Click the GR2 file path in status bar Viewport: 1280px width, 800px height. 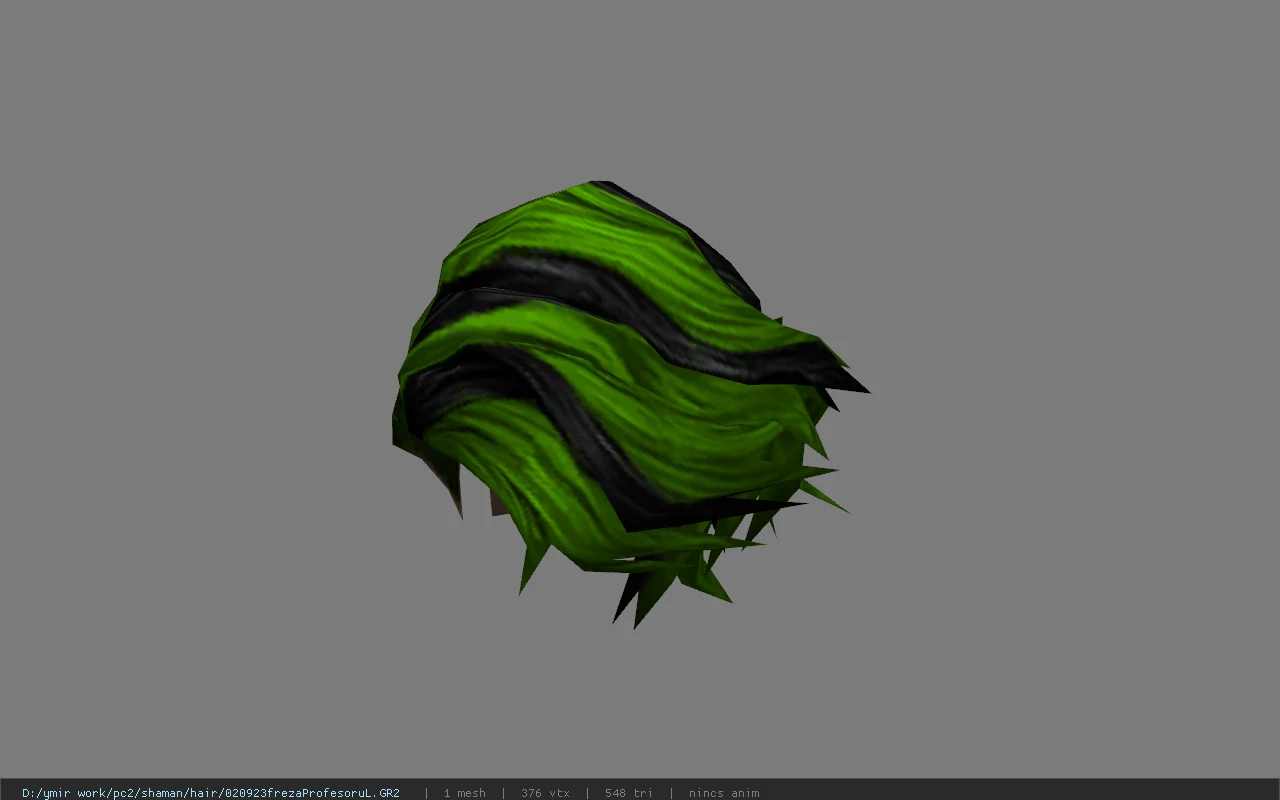pos(211,793)
